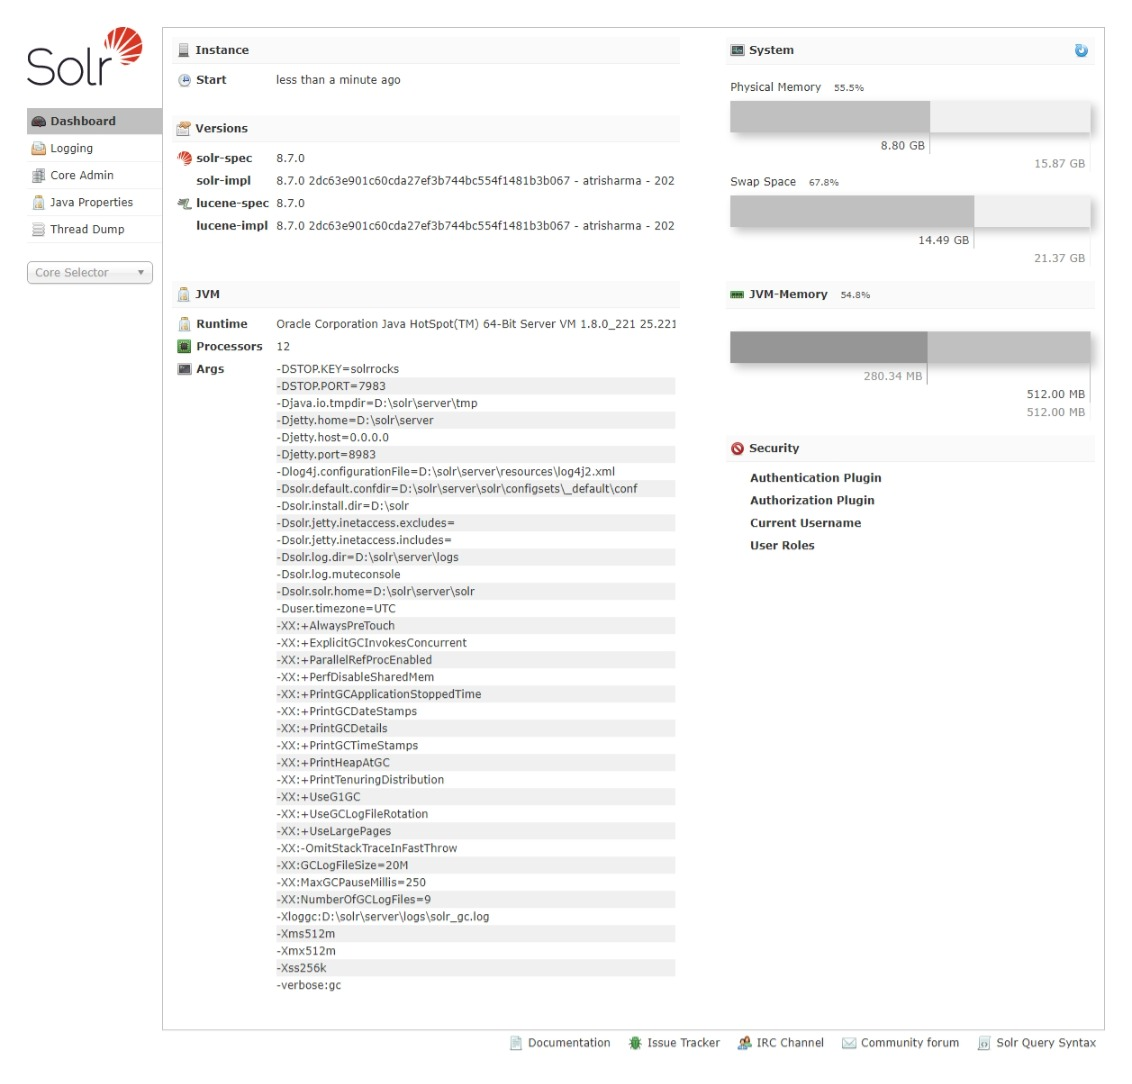Image resolution: width=1132 pixels, height=1084 pixels.
Task: Click the Args terminal icon
Action: click(x=185, y=369)
